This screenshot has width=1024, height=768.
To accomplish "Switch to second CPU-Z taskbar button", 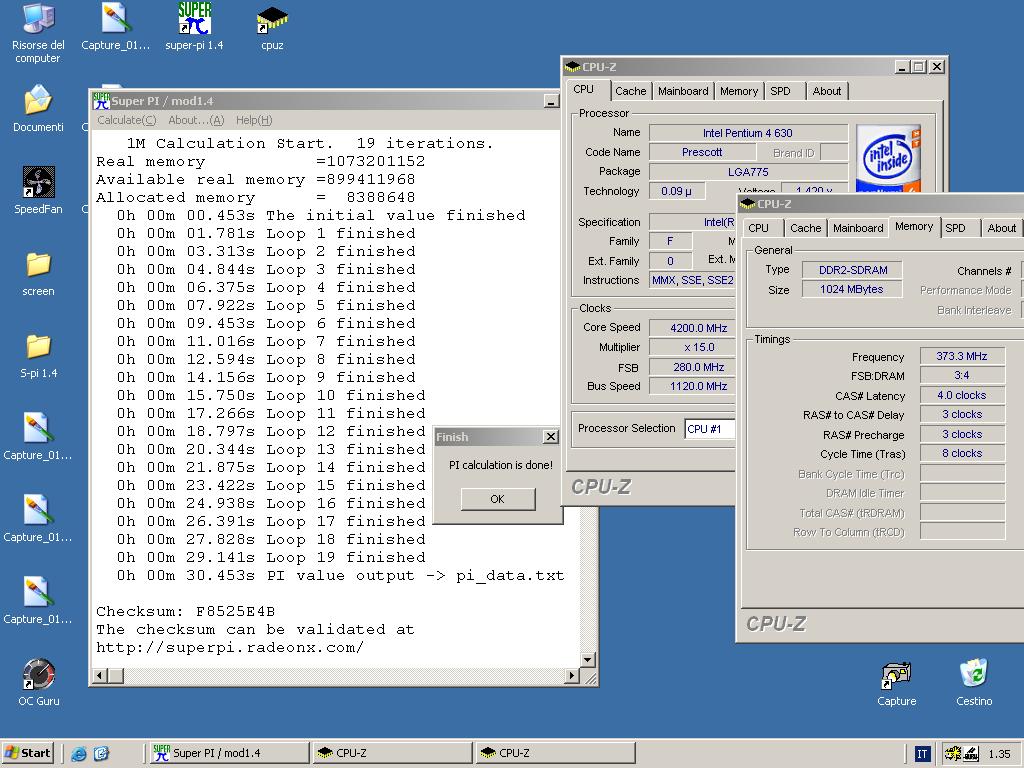I will click(x=555, y=753).
